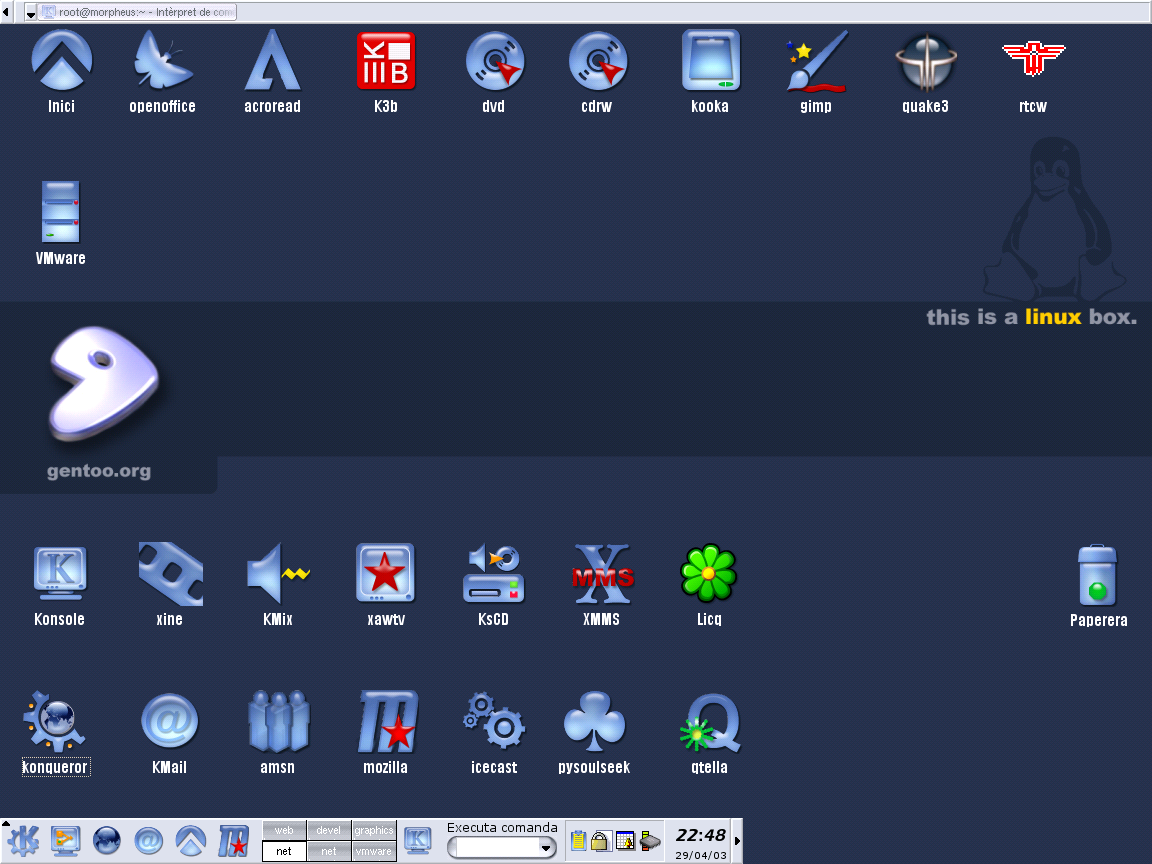
Task: Open the klipper clipboard tray icon
Action: tap(578, 840)
